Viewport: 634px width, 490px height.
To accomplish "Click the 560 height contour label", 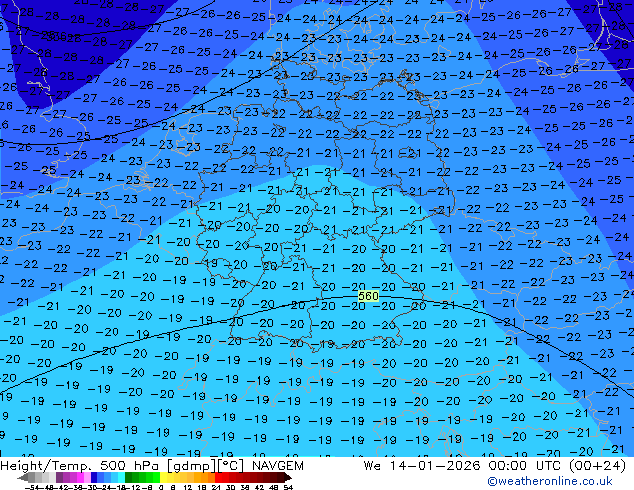I will tap(368, 296).
